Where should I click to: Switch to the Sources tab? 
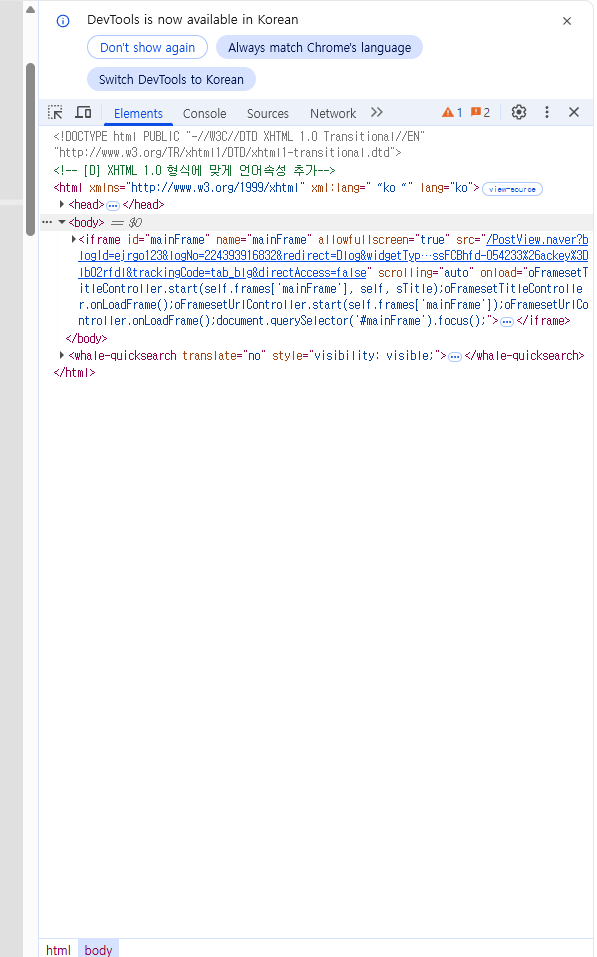click(x=267, y=114)
